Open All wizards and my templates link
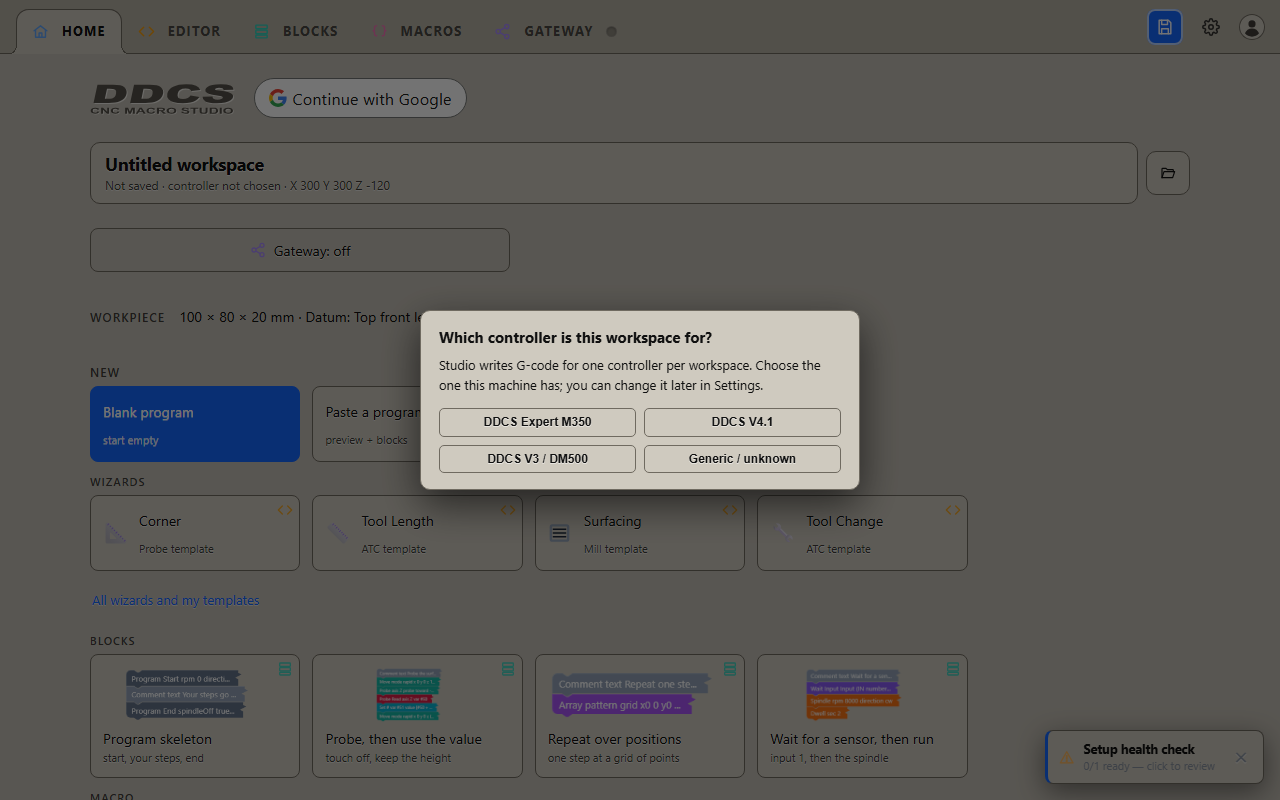Viewport: 1280px width, 800px height. [176, 600]
